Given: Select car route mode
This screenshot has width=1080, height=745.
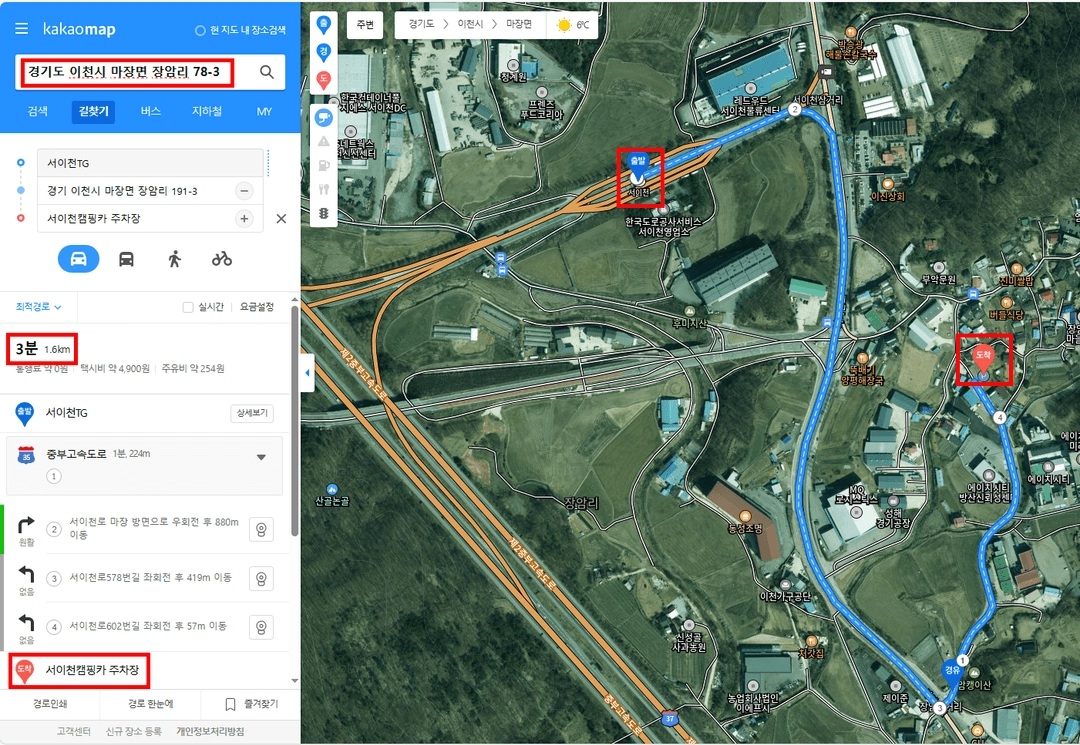Looking at the screenshot, I should [x=79, y=259].
